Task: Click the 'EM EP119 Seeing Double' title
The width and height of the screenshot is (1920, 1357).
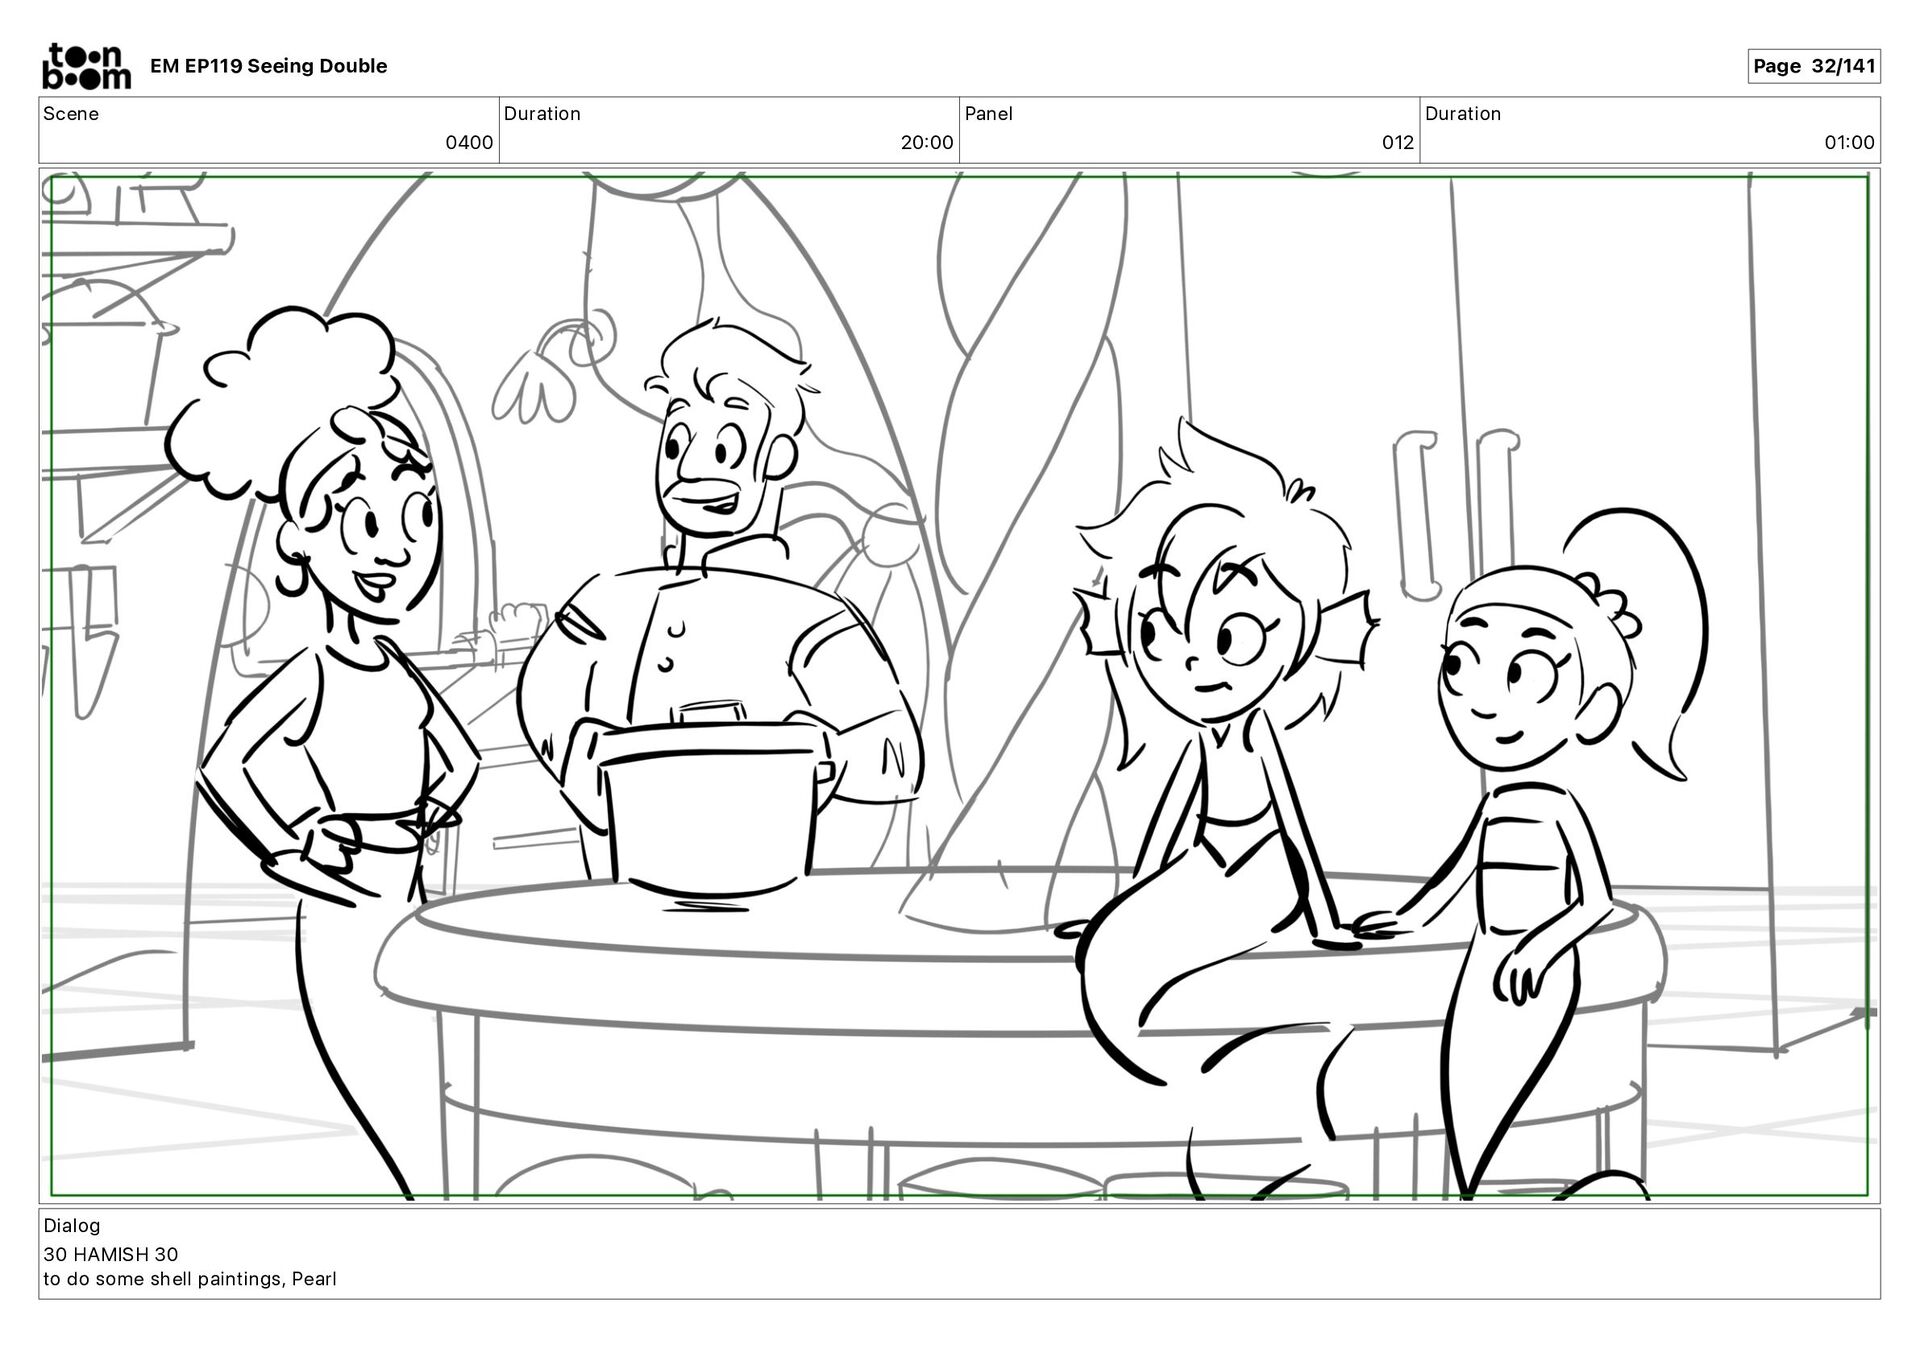Action: click(x=268, y=66)
